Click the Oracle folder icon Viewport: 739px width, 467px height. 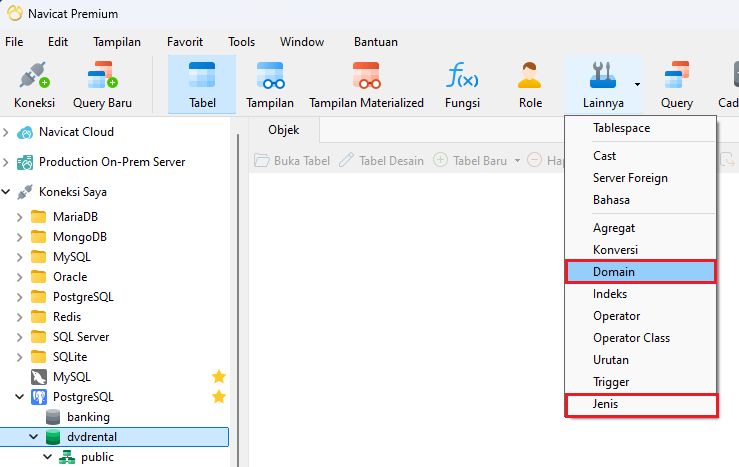[x=39, y=277]
